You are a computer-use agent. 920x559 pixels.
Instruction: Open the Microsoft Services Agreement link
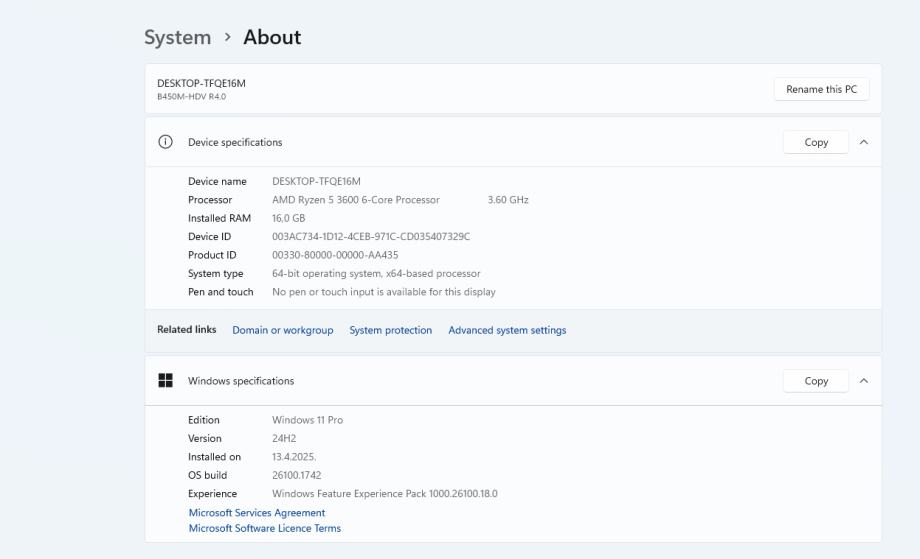pos(257,513)
